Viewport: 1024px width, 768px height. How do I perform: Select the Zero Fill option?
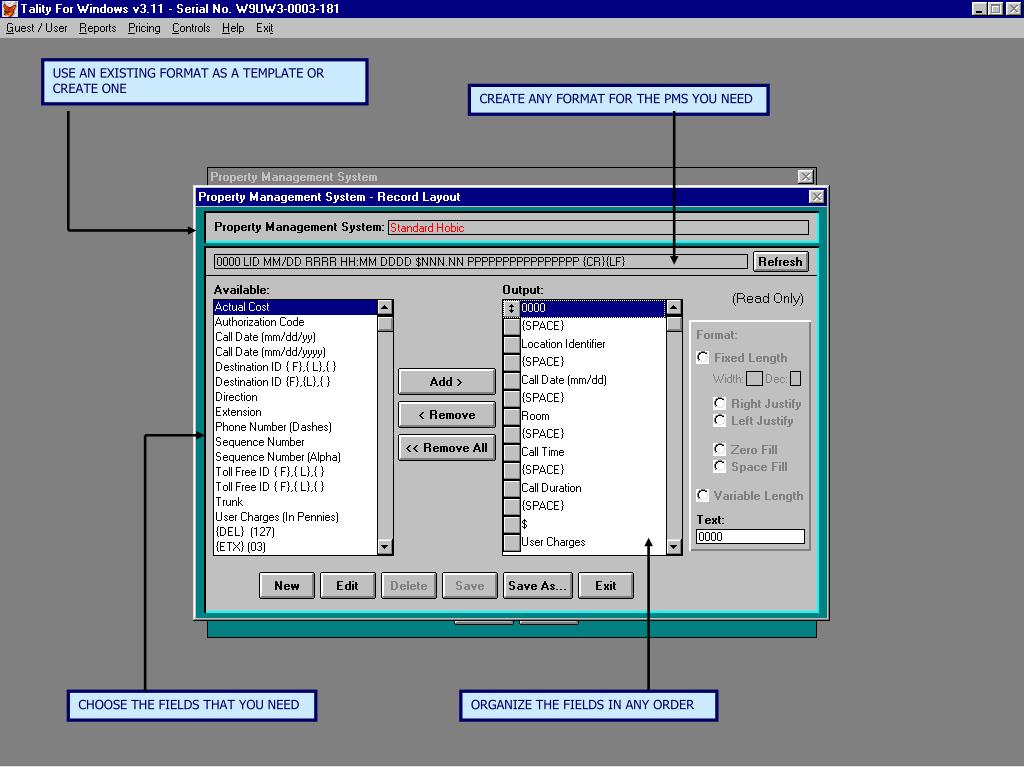pyautogui.click(x=720, y=449)
